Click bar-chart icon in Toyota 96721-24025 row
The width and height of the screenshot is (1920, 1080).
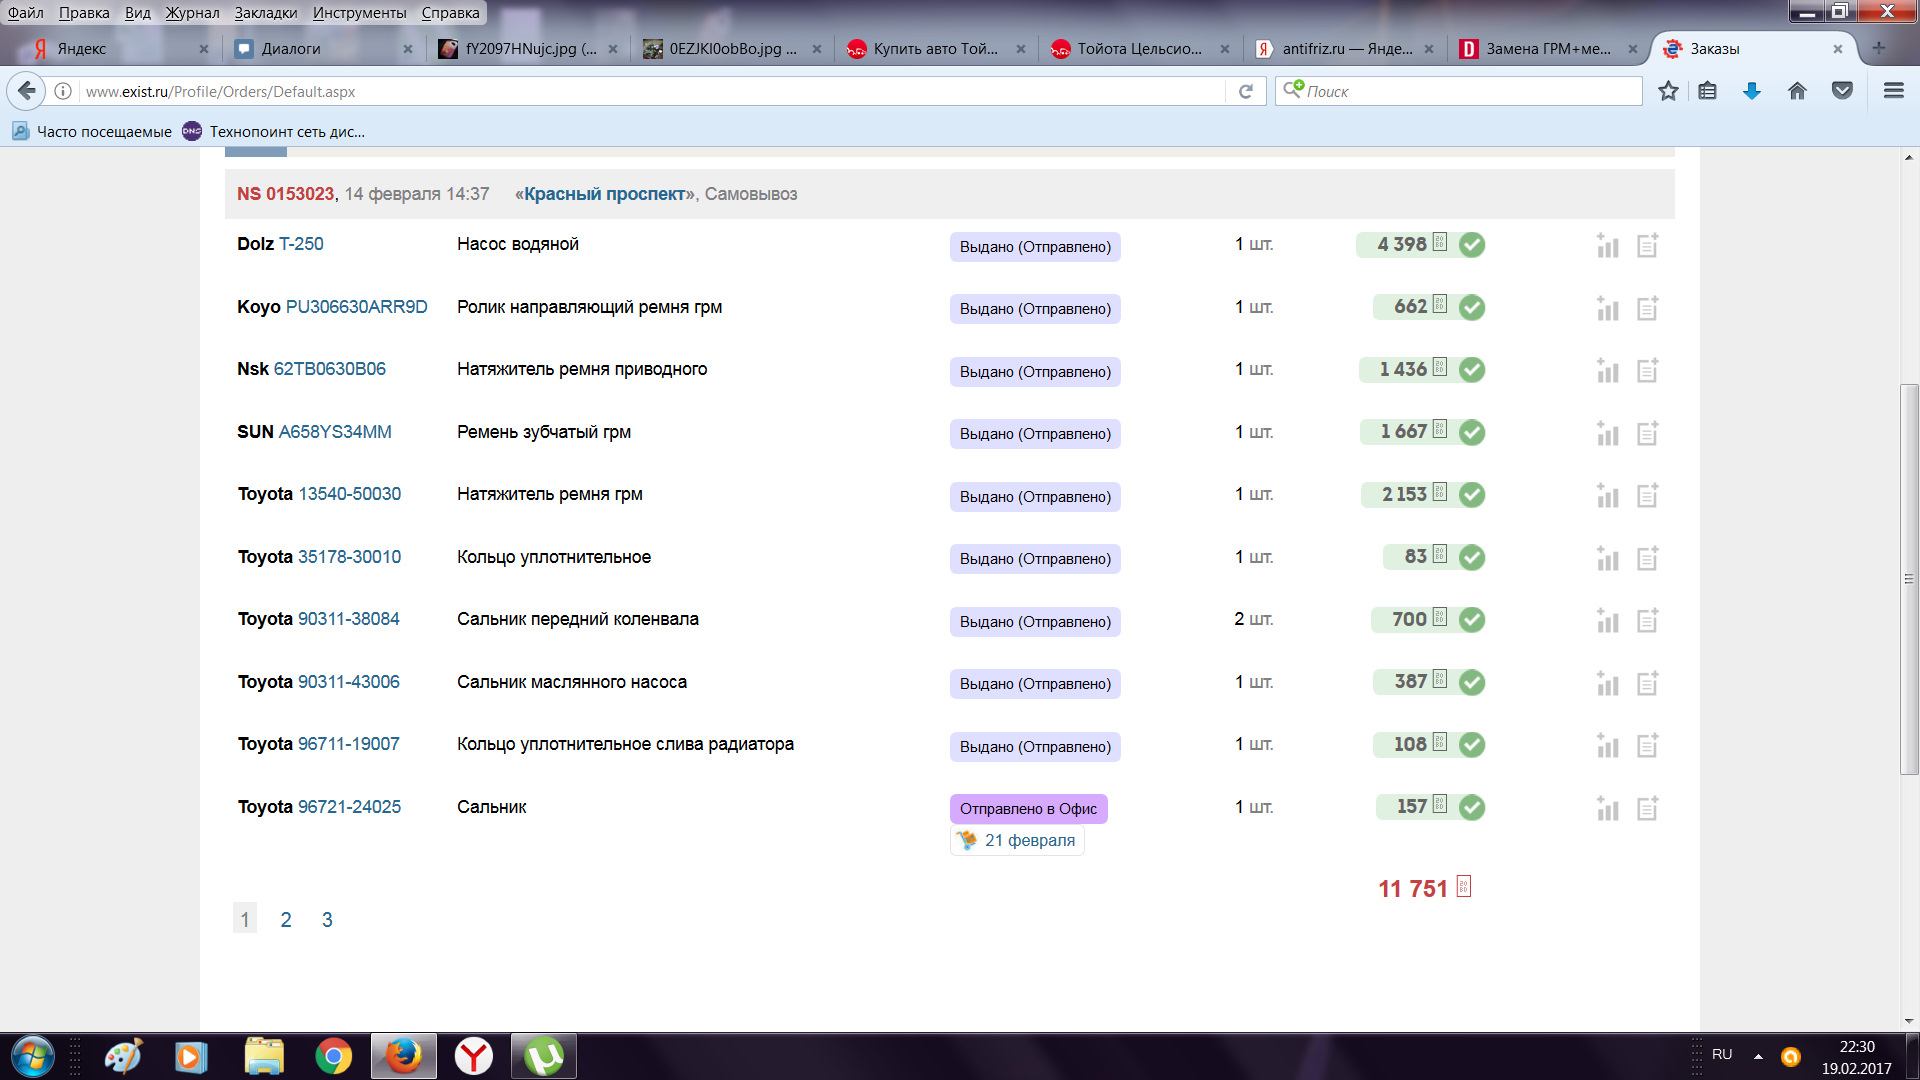[x=1607, y=808]
